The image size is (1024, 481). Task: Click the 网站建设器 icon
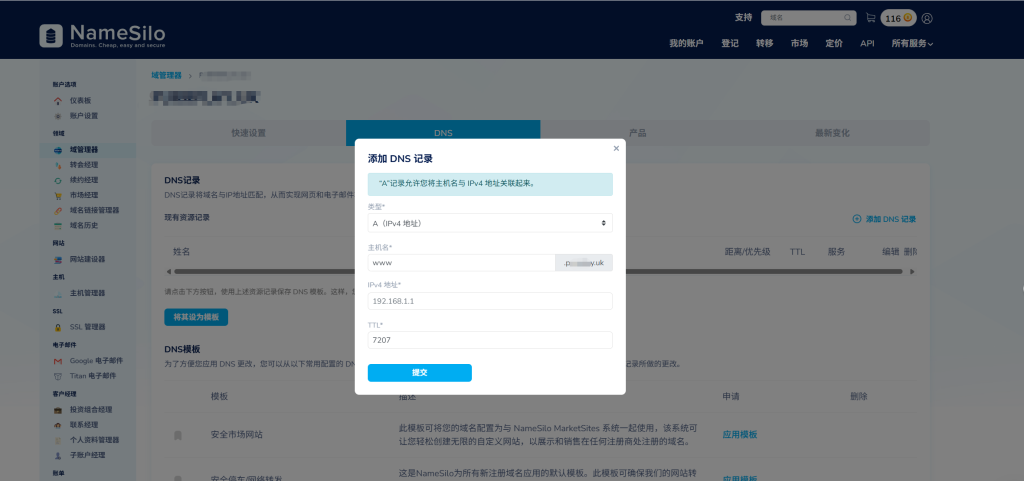point(58,259)
